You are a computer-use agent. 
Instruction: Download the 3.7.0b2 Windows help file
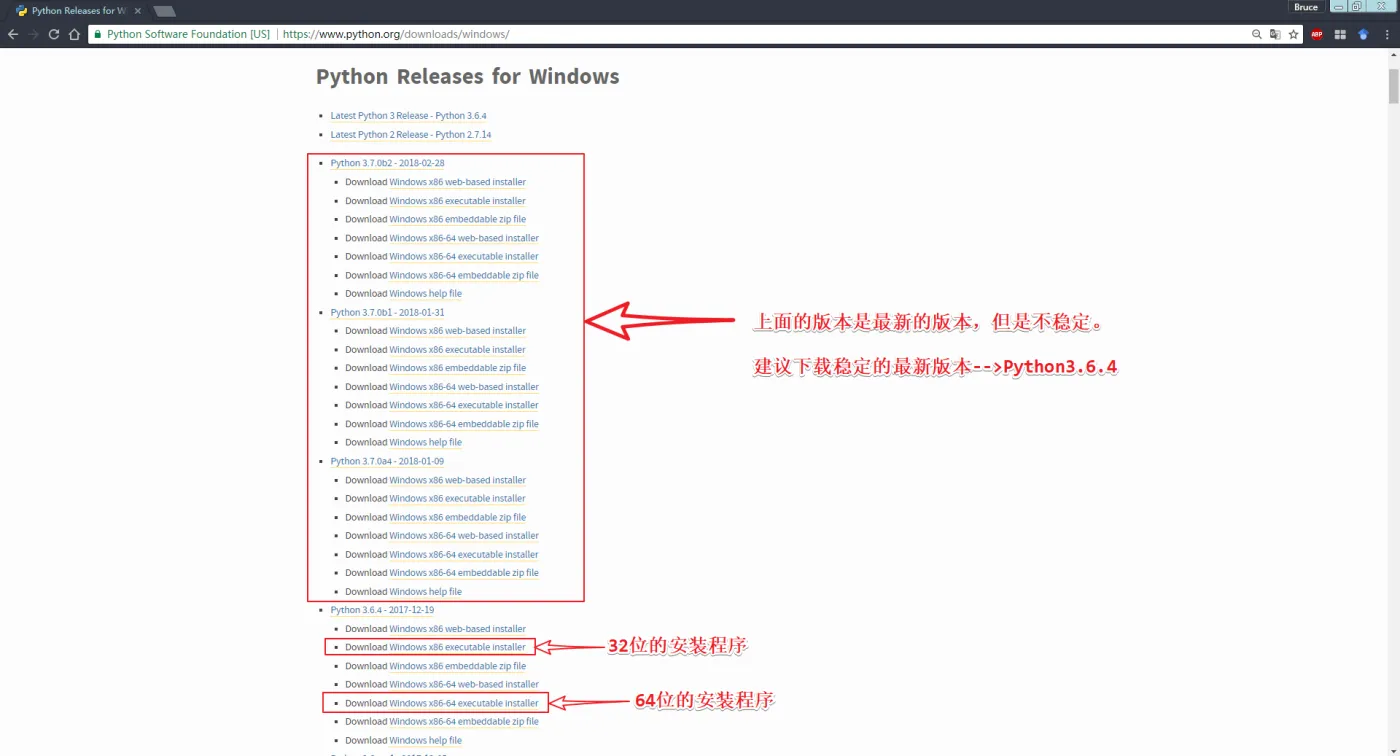(x=425, y=294)
